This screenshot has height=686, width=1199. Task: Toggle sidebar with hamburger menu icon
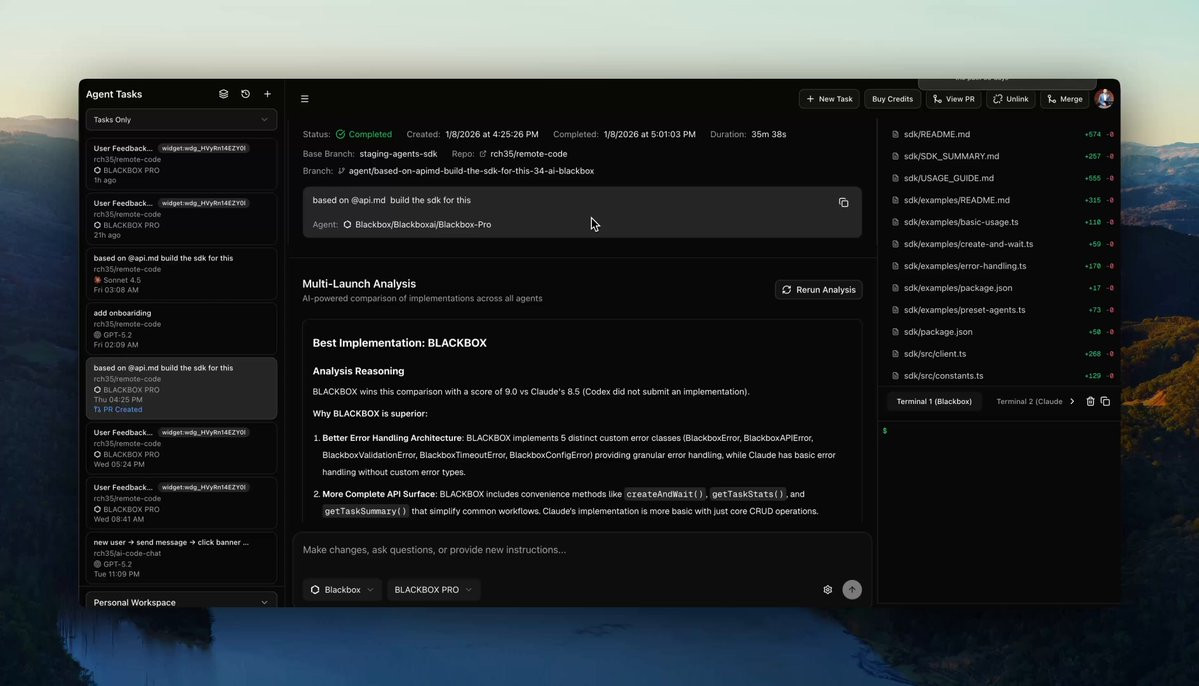click(x=304, y=99)
